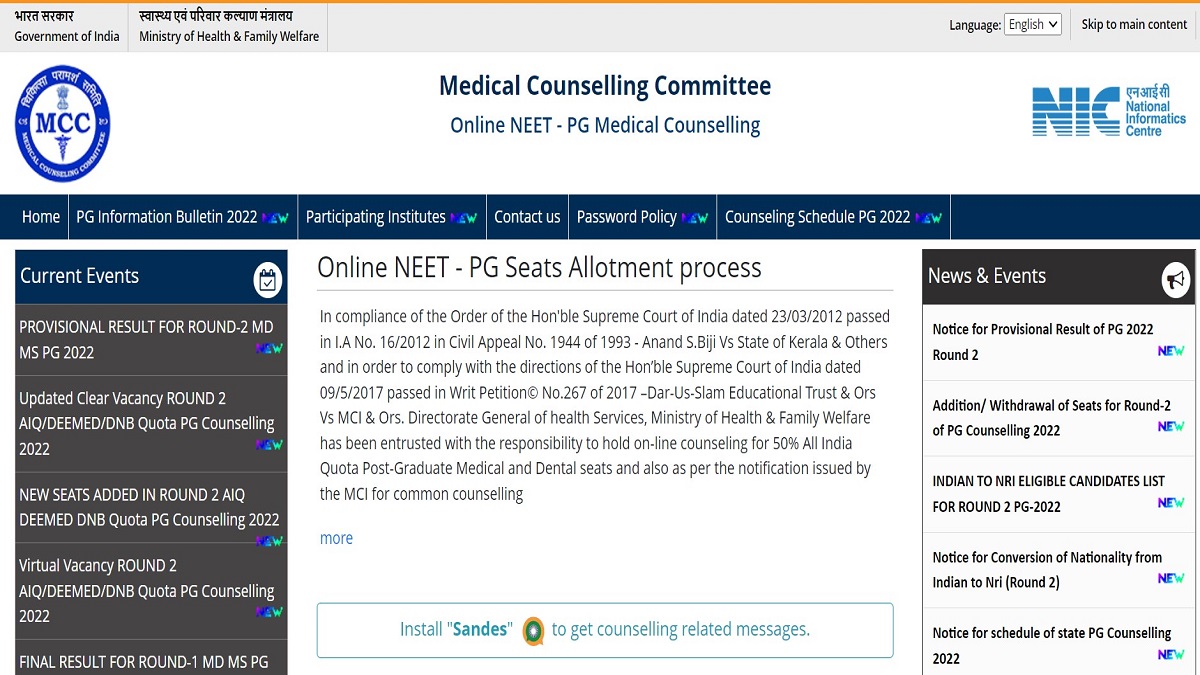The width and height of the screenshot is (1200, 675).
Task: Click NEW badge next to Provisional Result notice
Action: (x=1171, y=351)
